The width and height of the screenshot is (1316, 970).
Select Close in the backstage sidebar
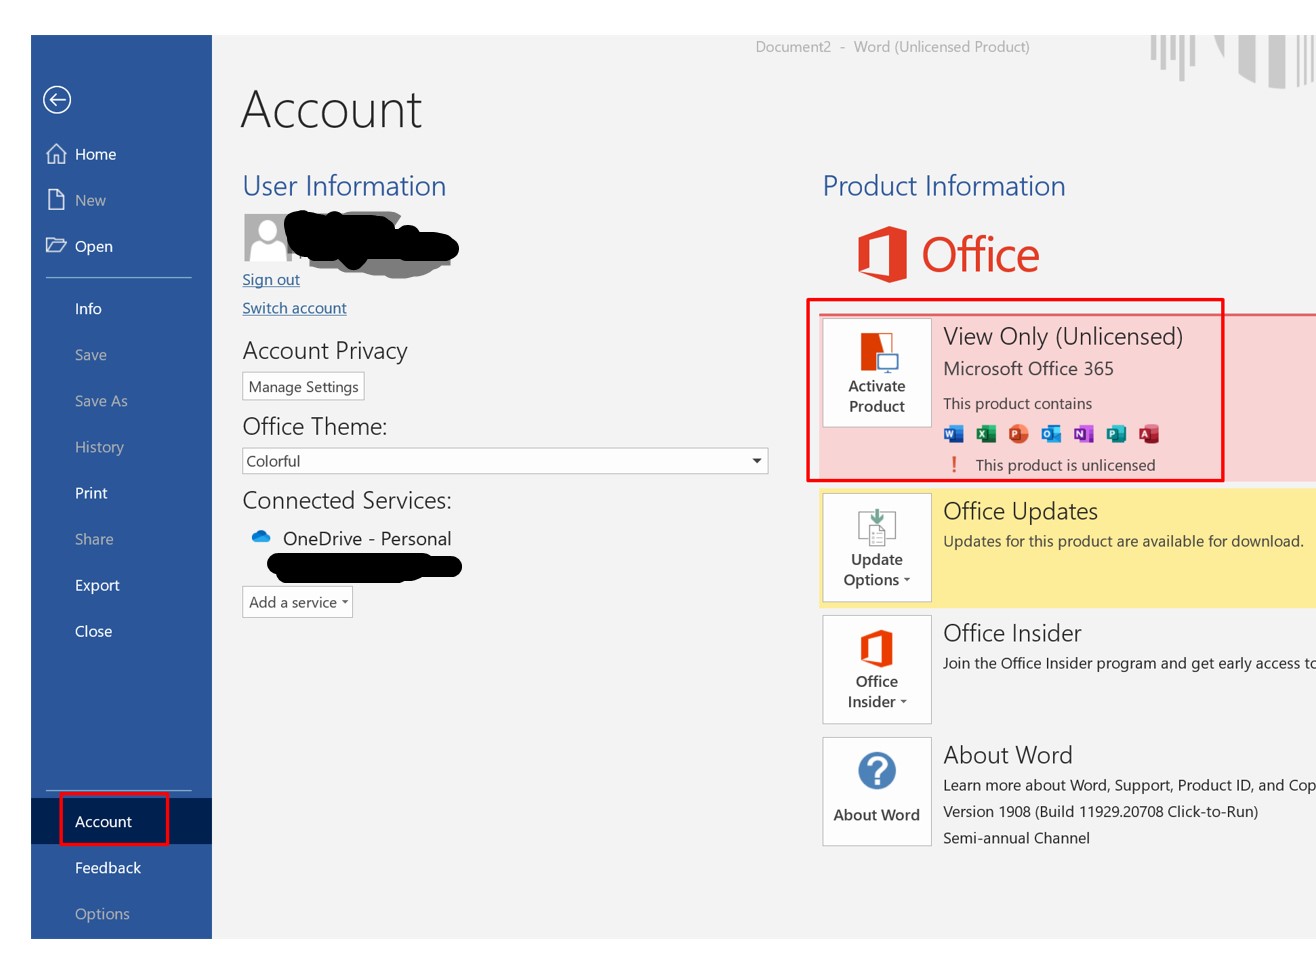[x=93, y=631]
